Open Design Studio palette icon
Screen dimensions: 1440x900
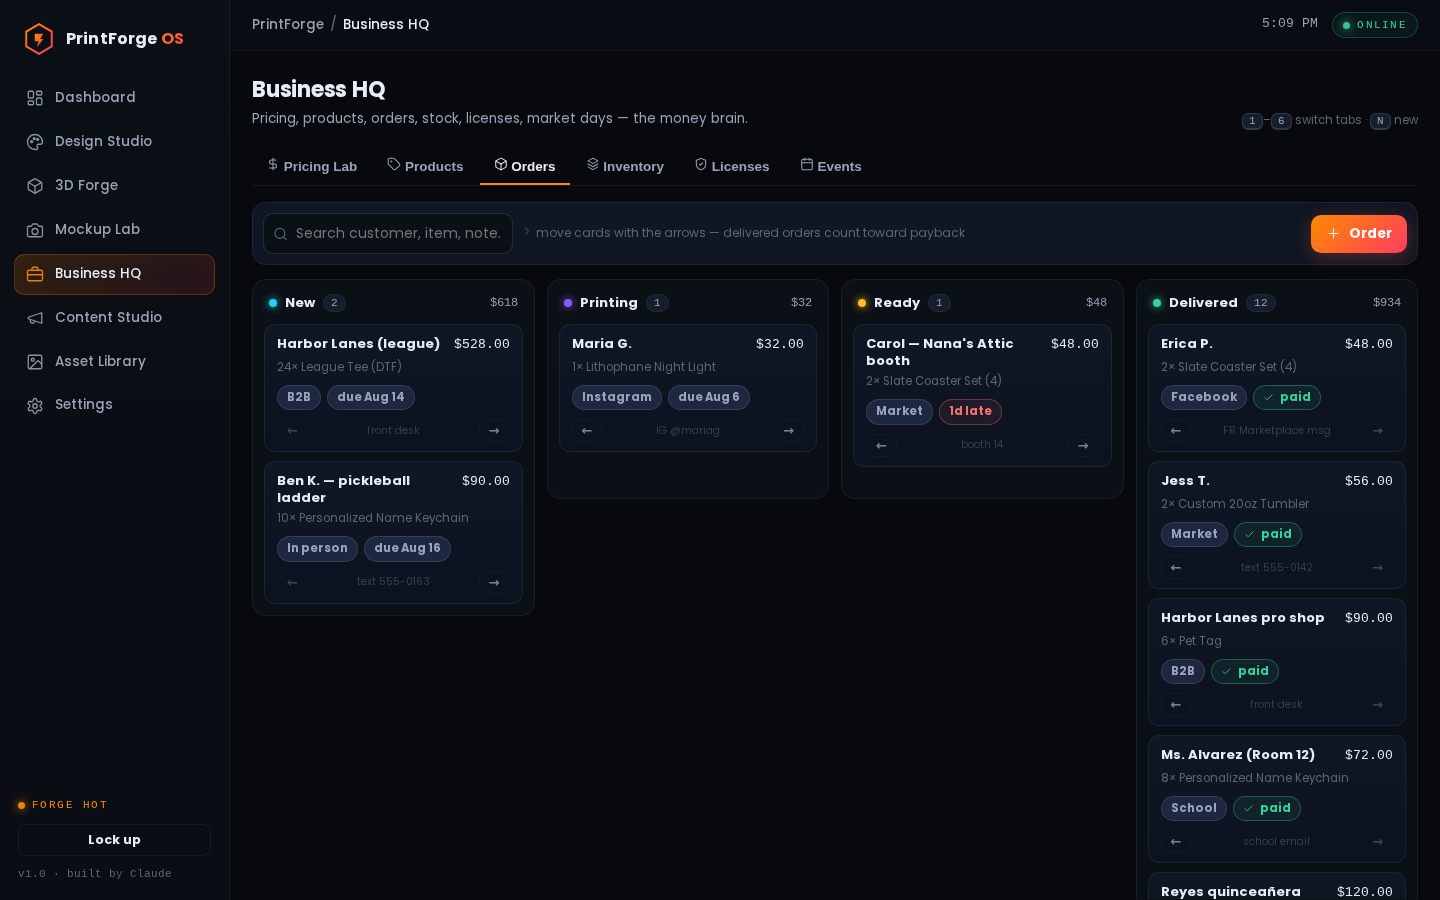pyautogui.click(x=35, y=142)
